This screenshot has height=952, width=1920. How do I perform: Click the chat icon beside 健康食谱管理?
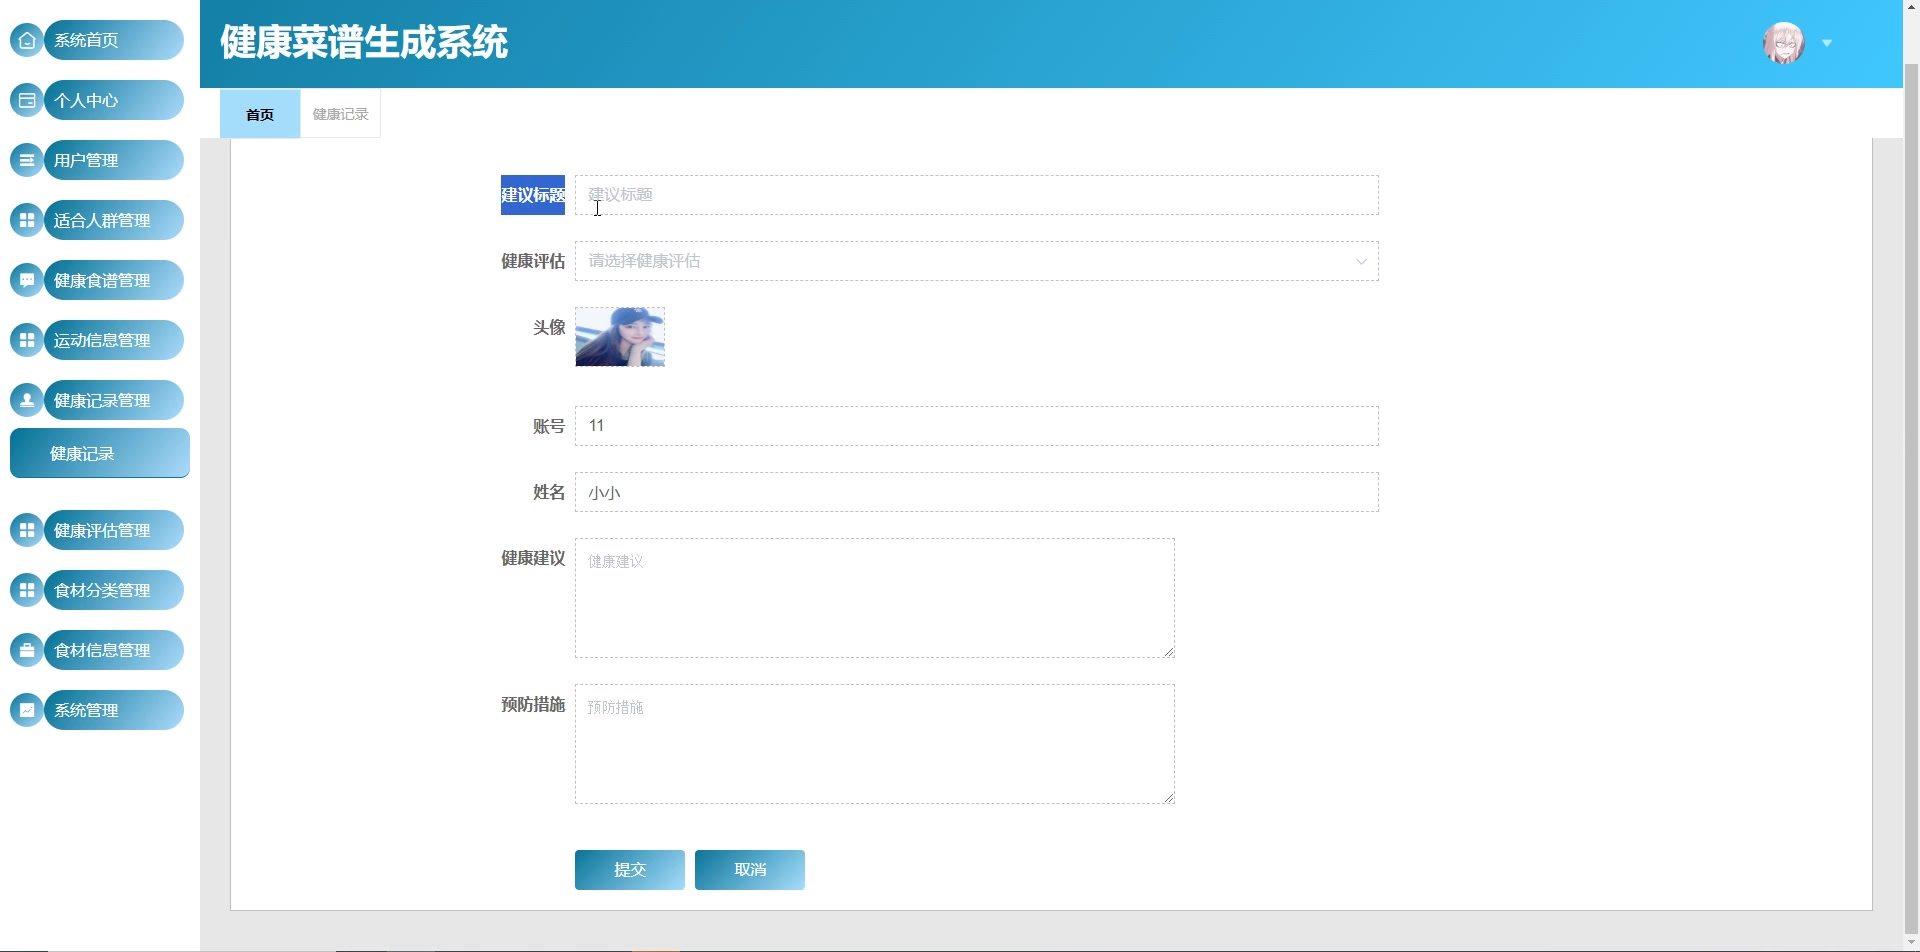click(x=27, y=280)
